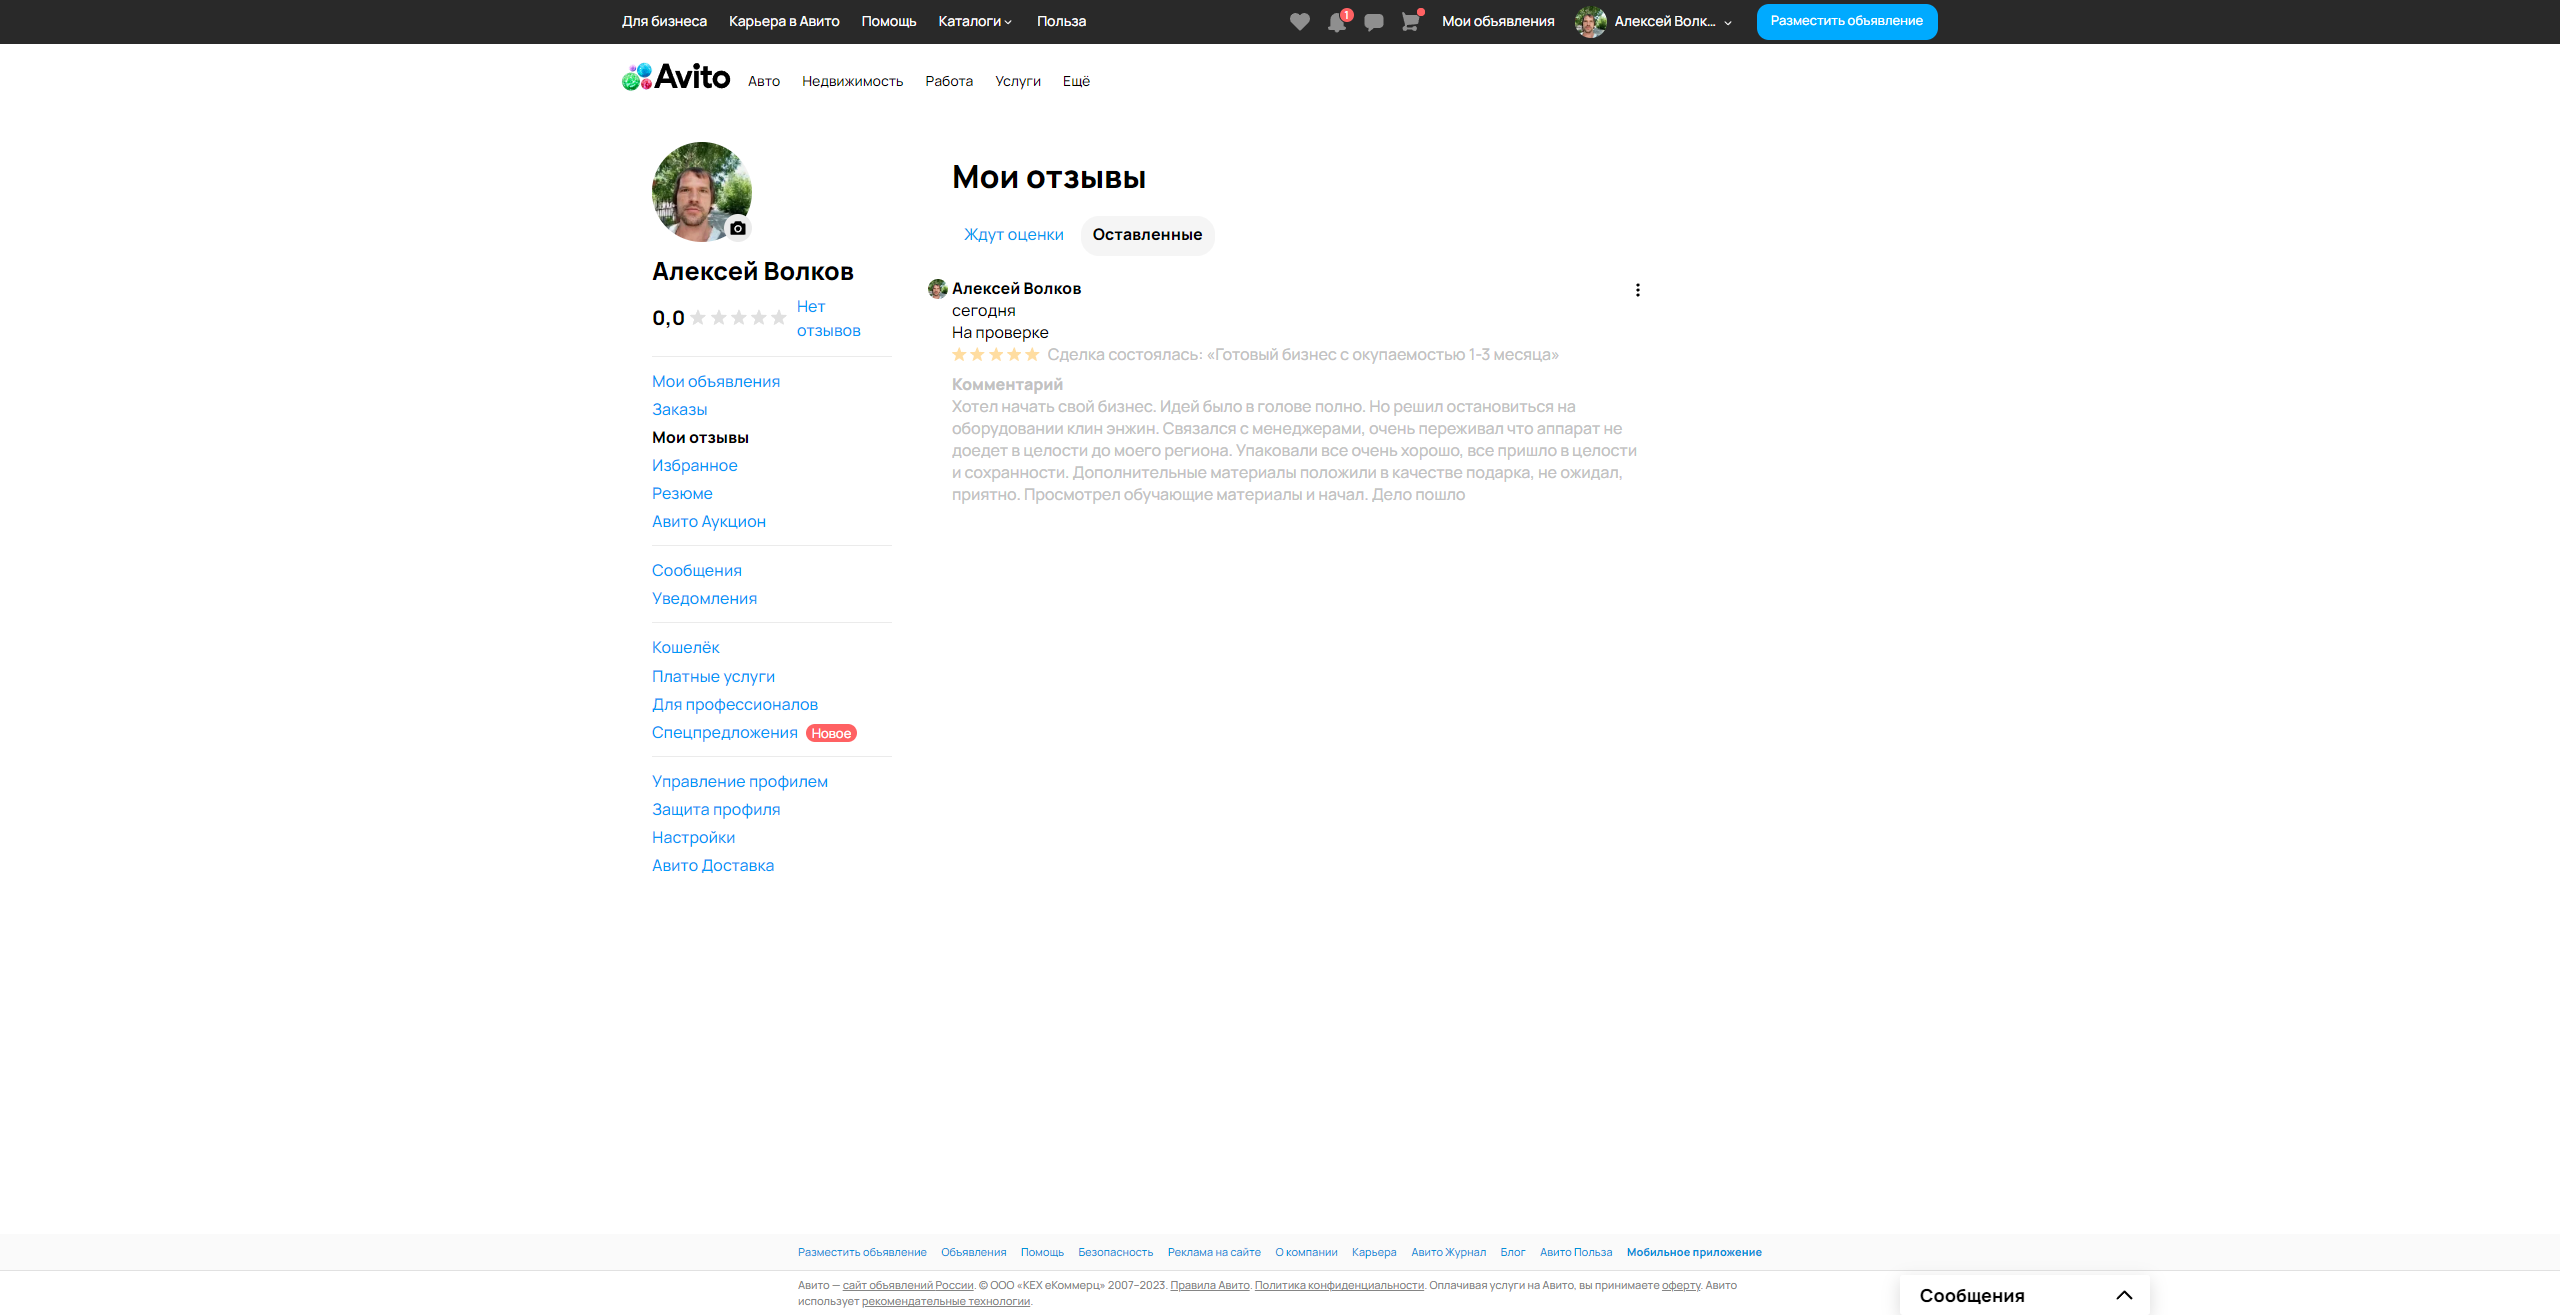Open Спецпредложения sidebar link
Viewport: 2560px width, 1315px height.
click(x=724, y=733)
